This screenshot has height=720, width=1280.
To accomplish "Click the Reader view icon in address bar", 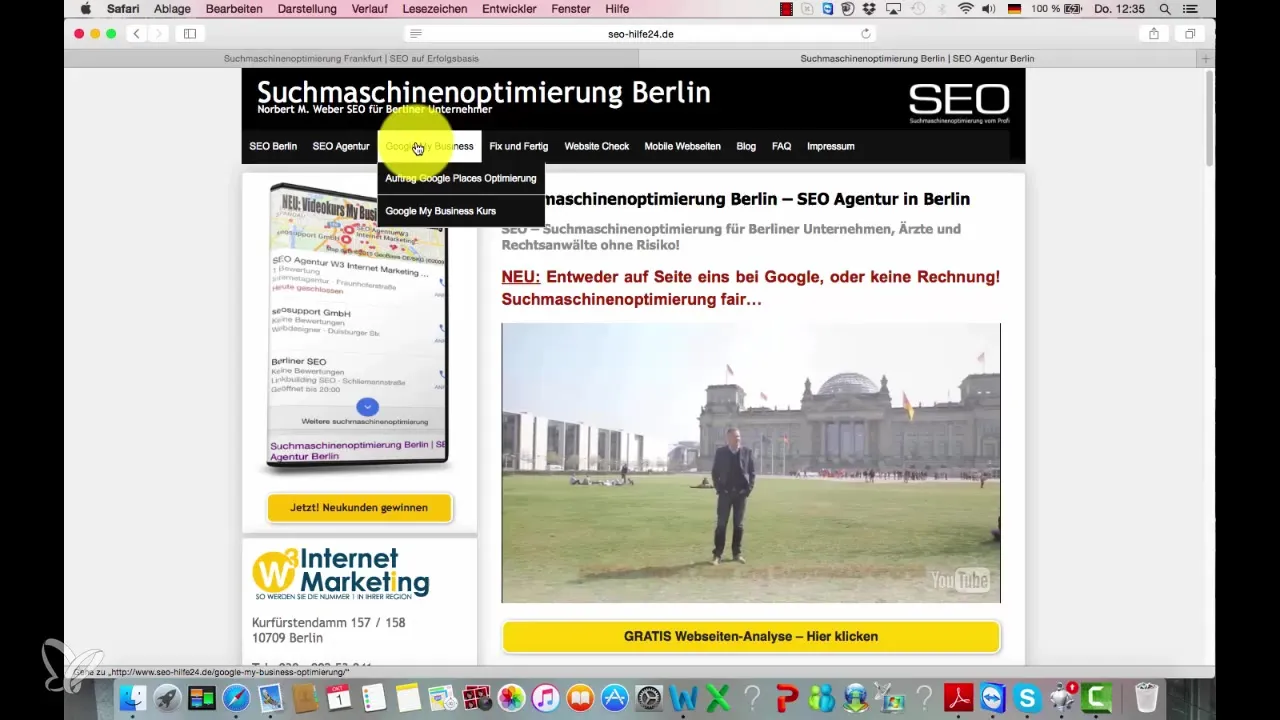I will (x=416, y=33).
